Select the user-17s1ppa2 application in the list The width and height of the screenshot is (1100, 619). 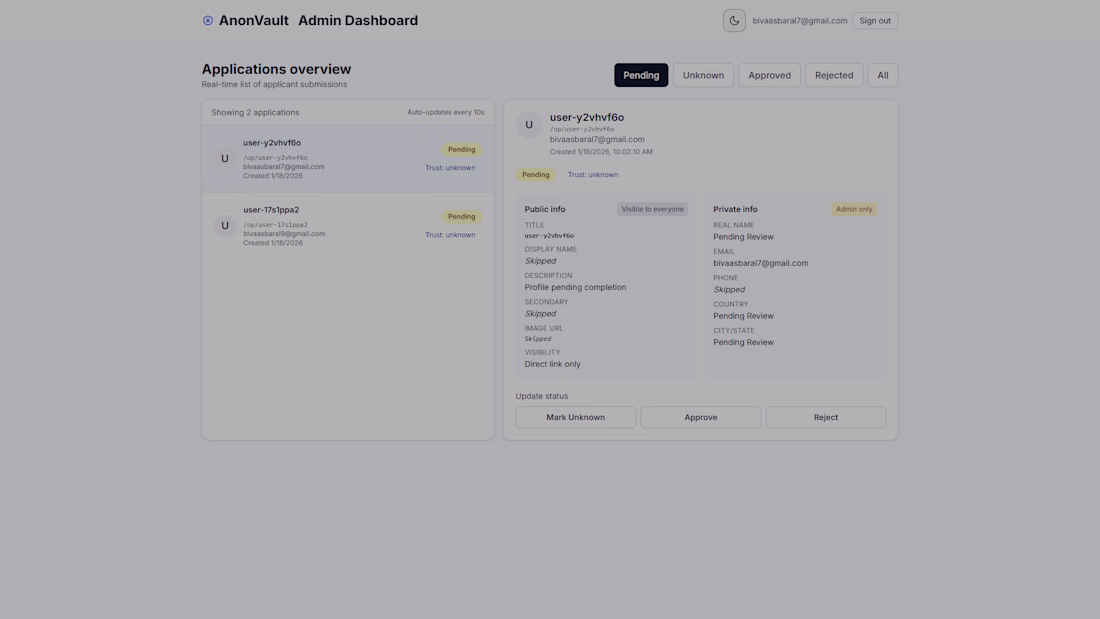[348, 225]
